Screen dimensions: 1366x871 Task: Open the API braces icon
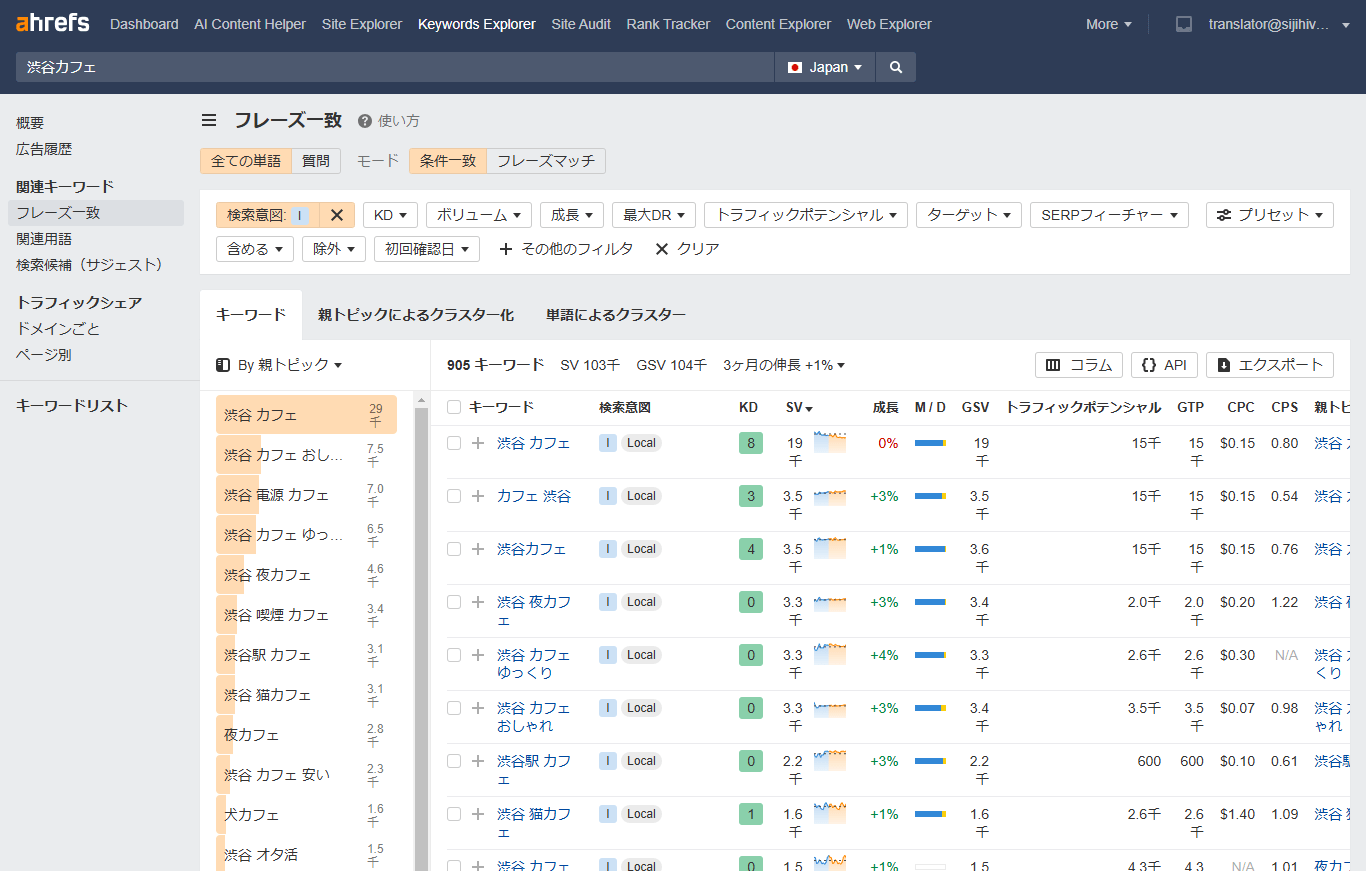(x=1148, y=364)
